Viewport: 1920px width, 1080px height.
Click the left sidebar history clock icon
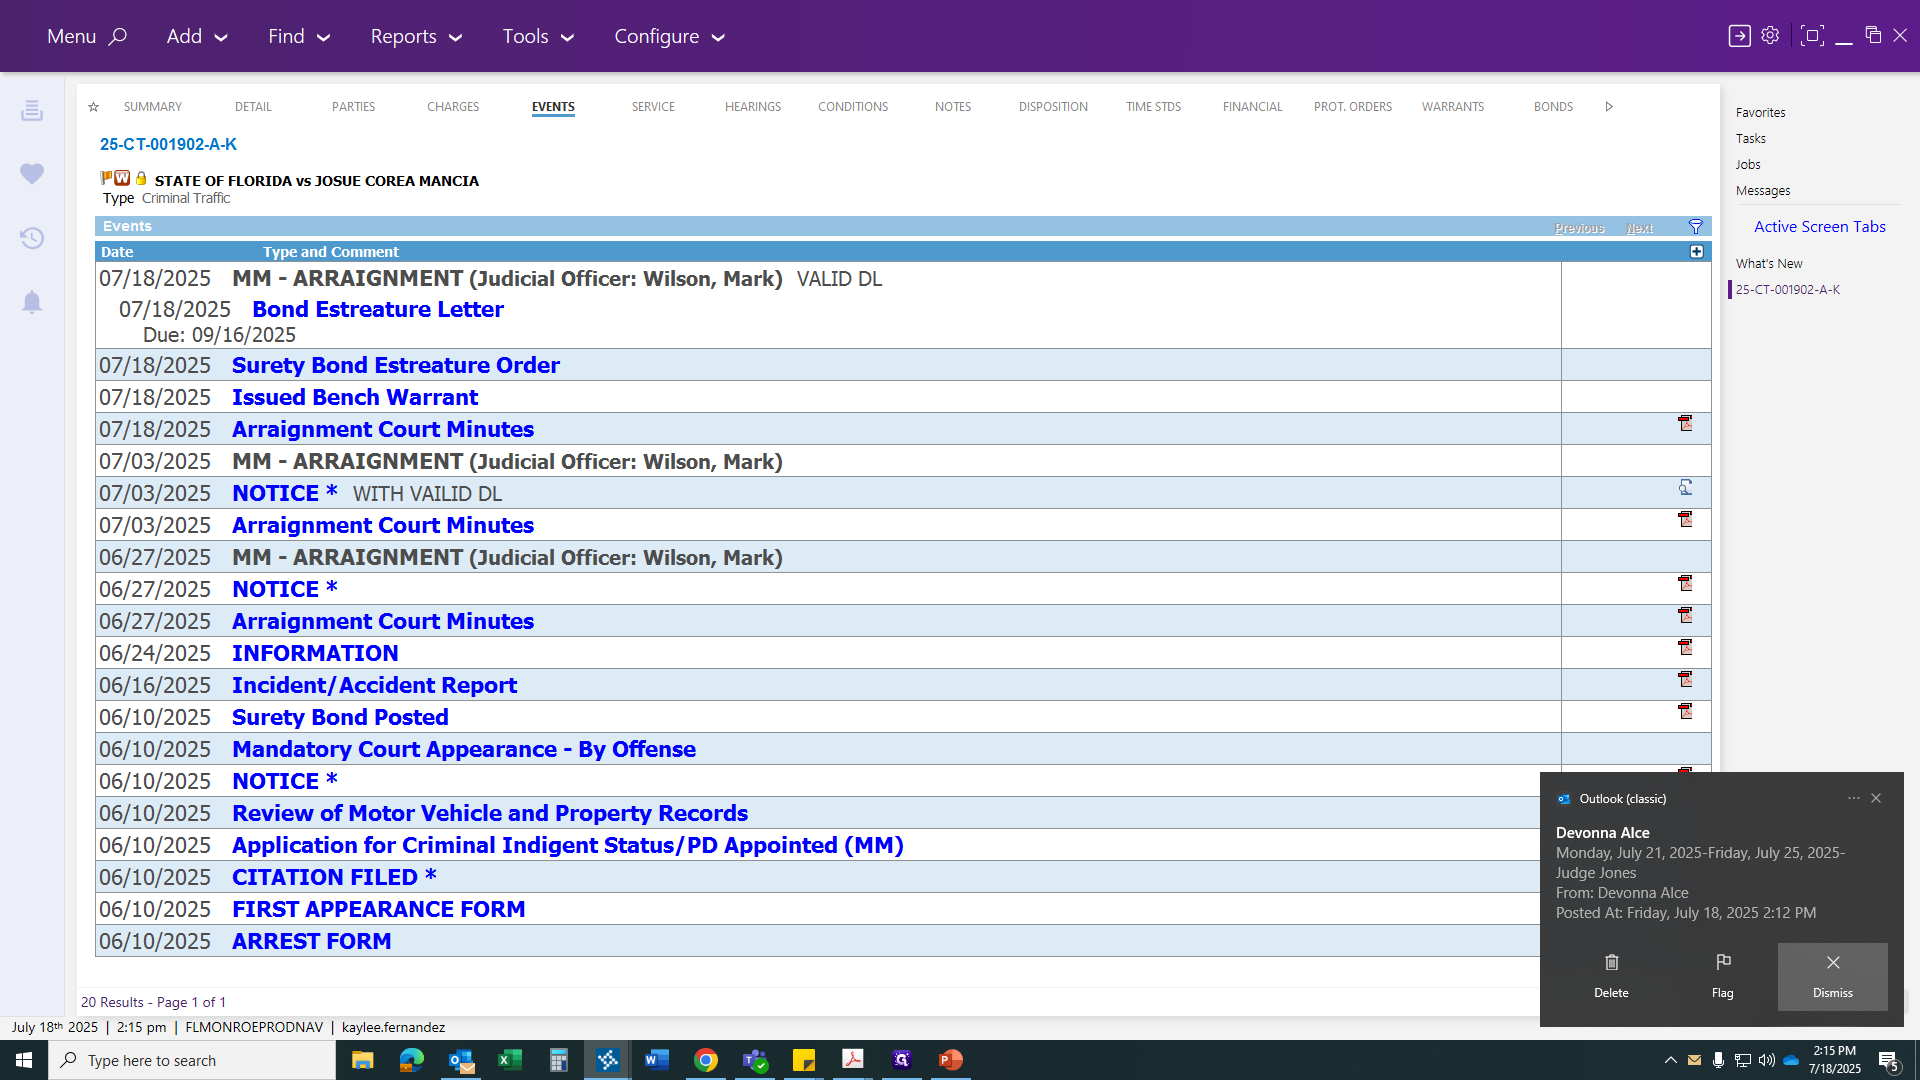(32, 238)
